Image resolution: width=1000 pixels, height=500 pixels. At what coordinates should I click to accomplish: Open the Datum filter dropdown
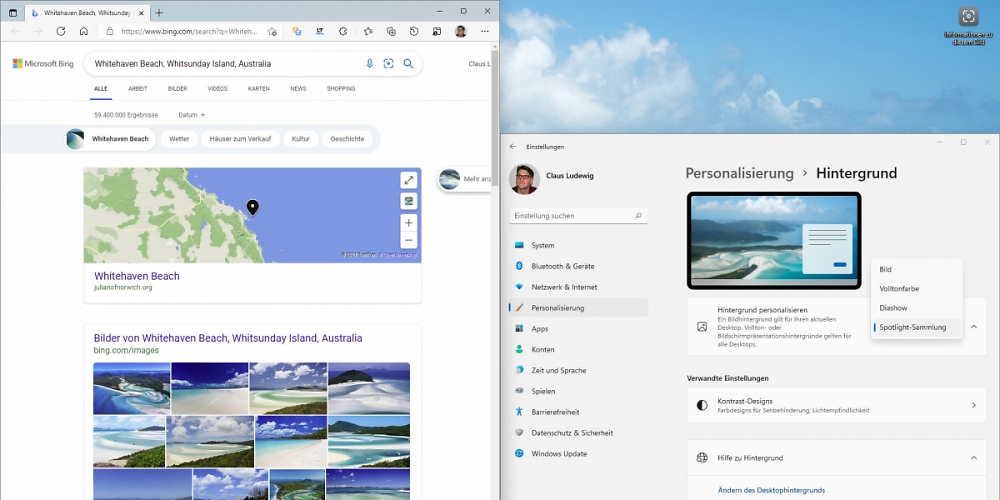point(191,115)
